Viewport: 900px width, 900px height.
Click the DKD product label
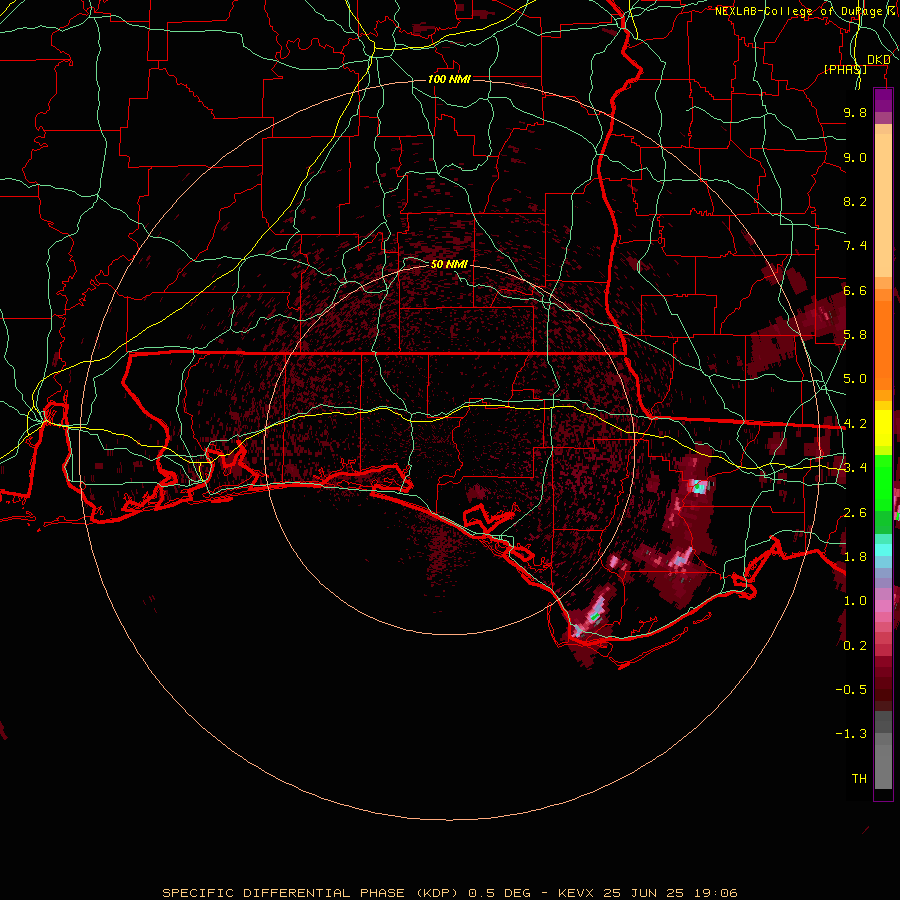pos(878,60)
